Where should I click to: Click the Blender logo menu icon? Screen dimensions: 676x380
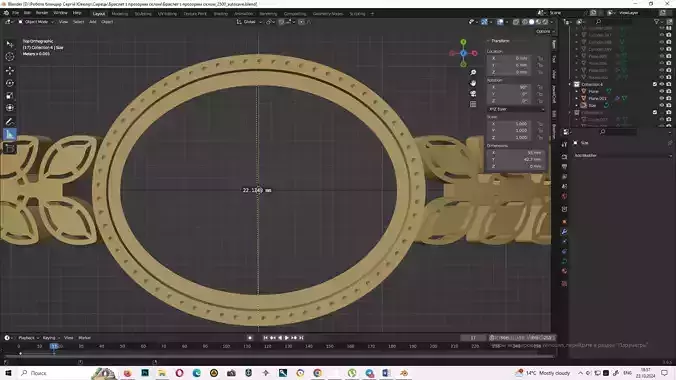click(6, 13)
